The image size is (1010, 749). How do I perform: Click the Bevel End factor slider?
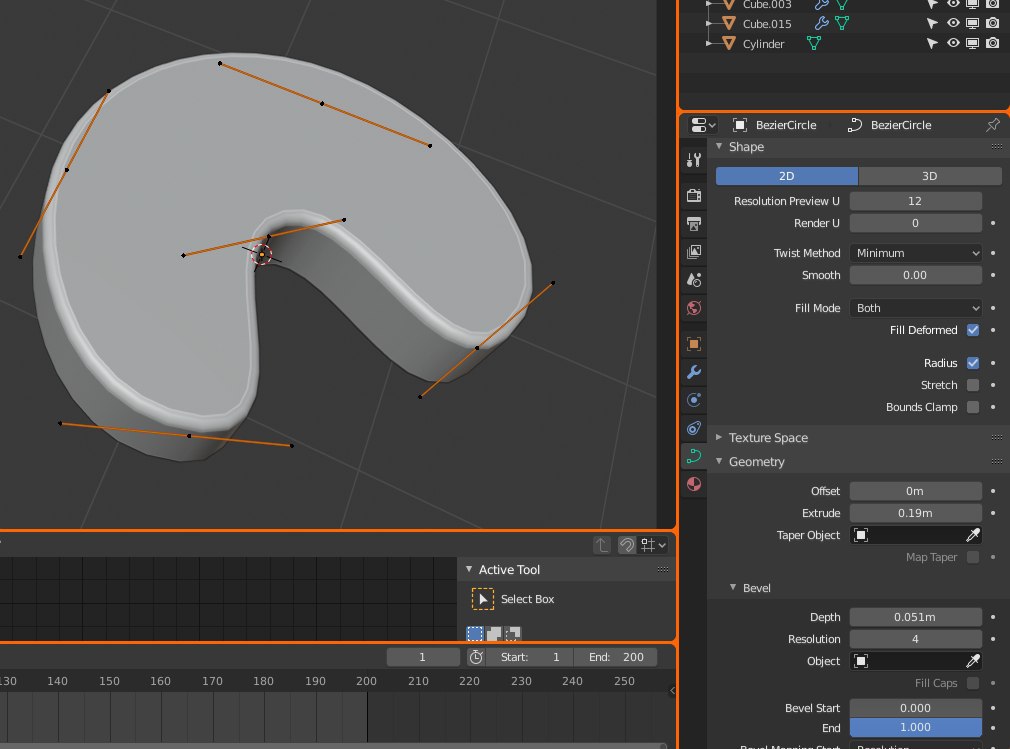pyautogui.click(x=915, y=727)
